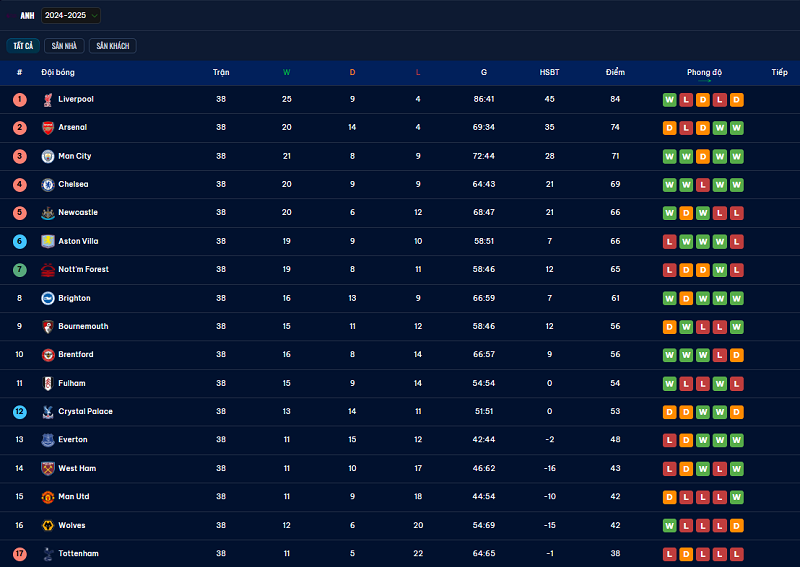Open the Liverpool team link

pos(76,99)
